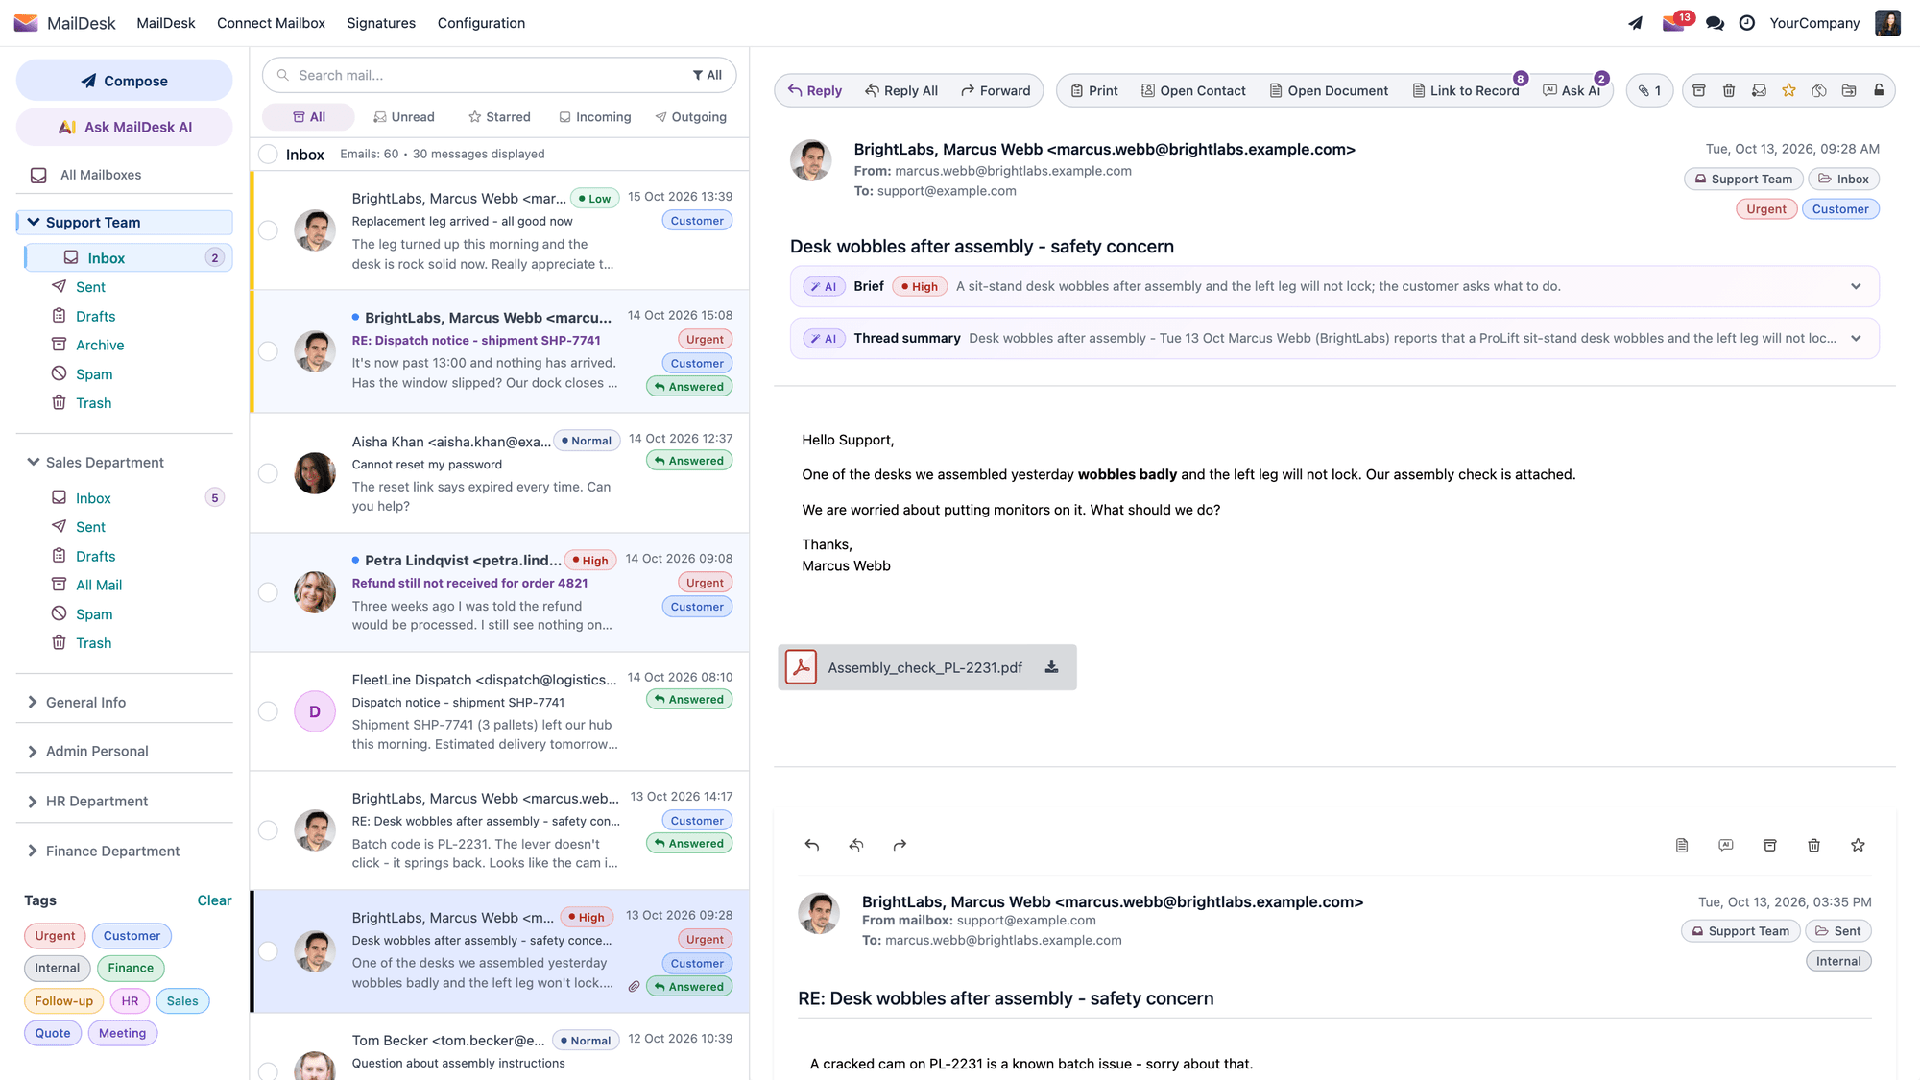Click the clock activity icon in top bar

tap(1747, 23)
